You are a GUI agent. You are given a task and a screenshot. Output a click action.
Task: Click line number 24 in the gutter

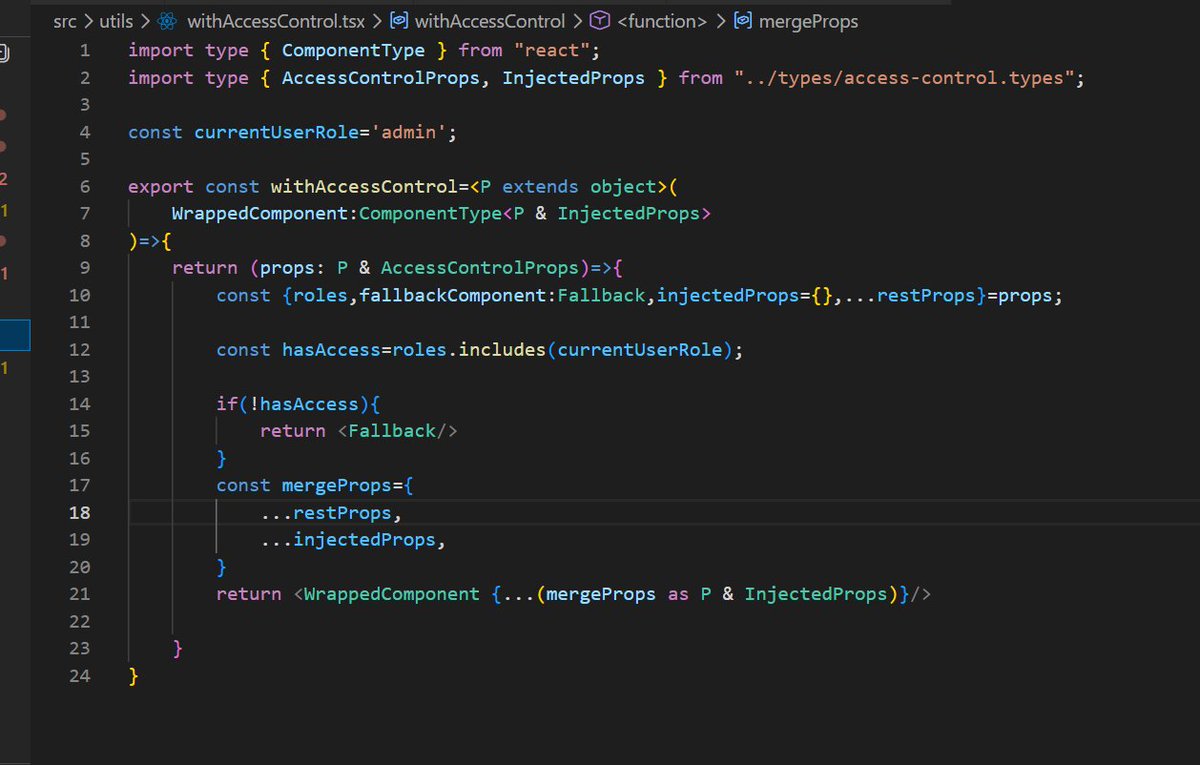(80, 676)
